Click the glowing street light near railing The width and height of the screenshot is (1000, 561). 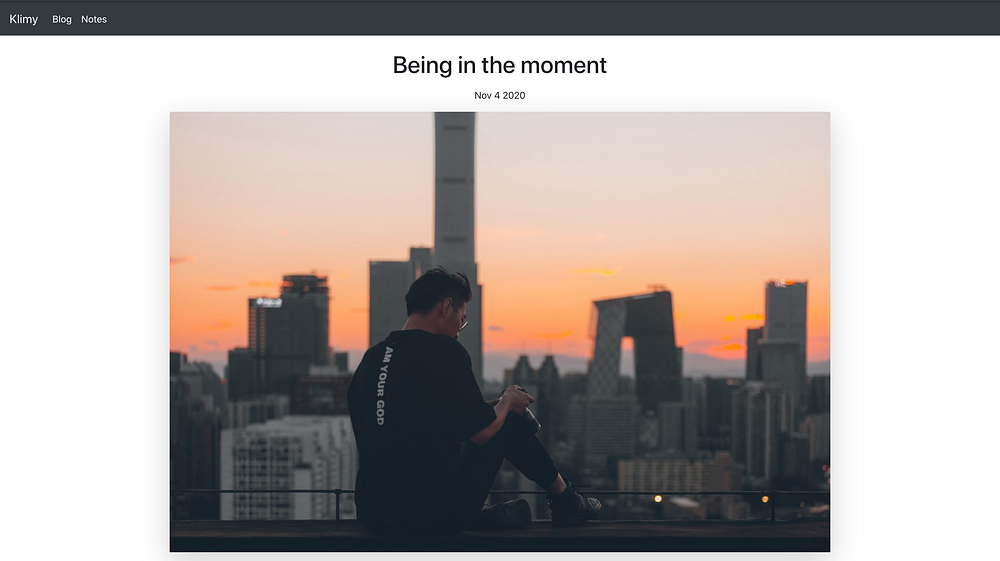[x=658, y=499]
